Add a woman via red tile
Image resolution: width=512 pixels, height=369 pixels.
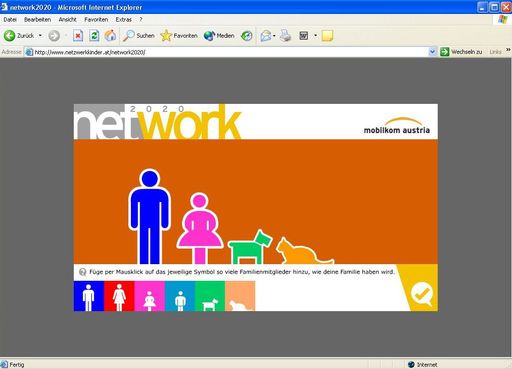[x=119, y=296]
